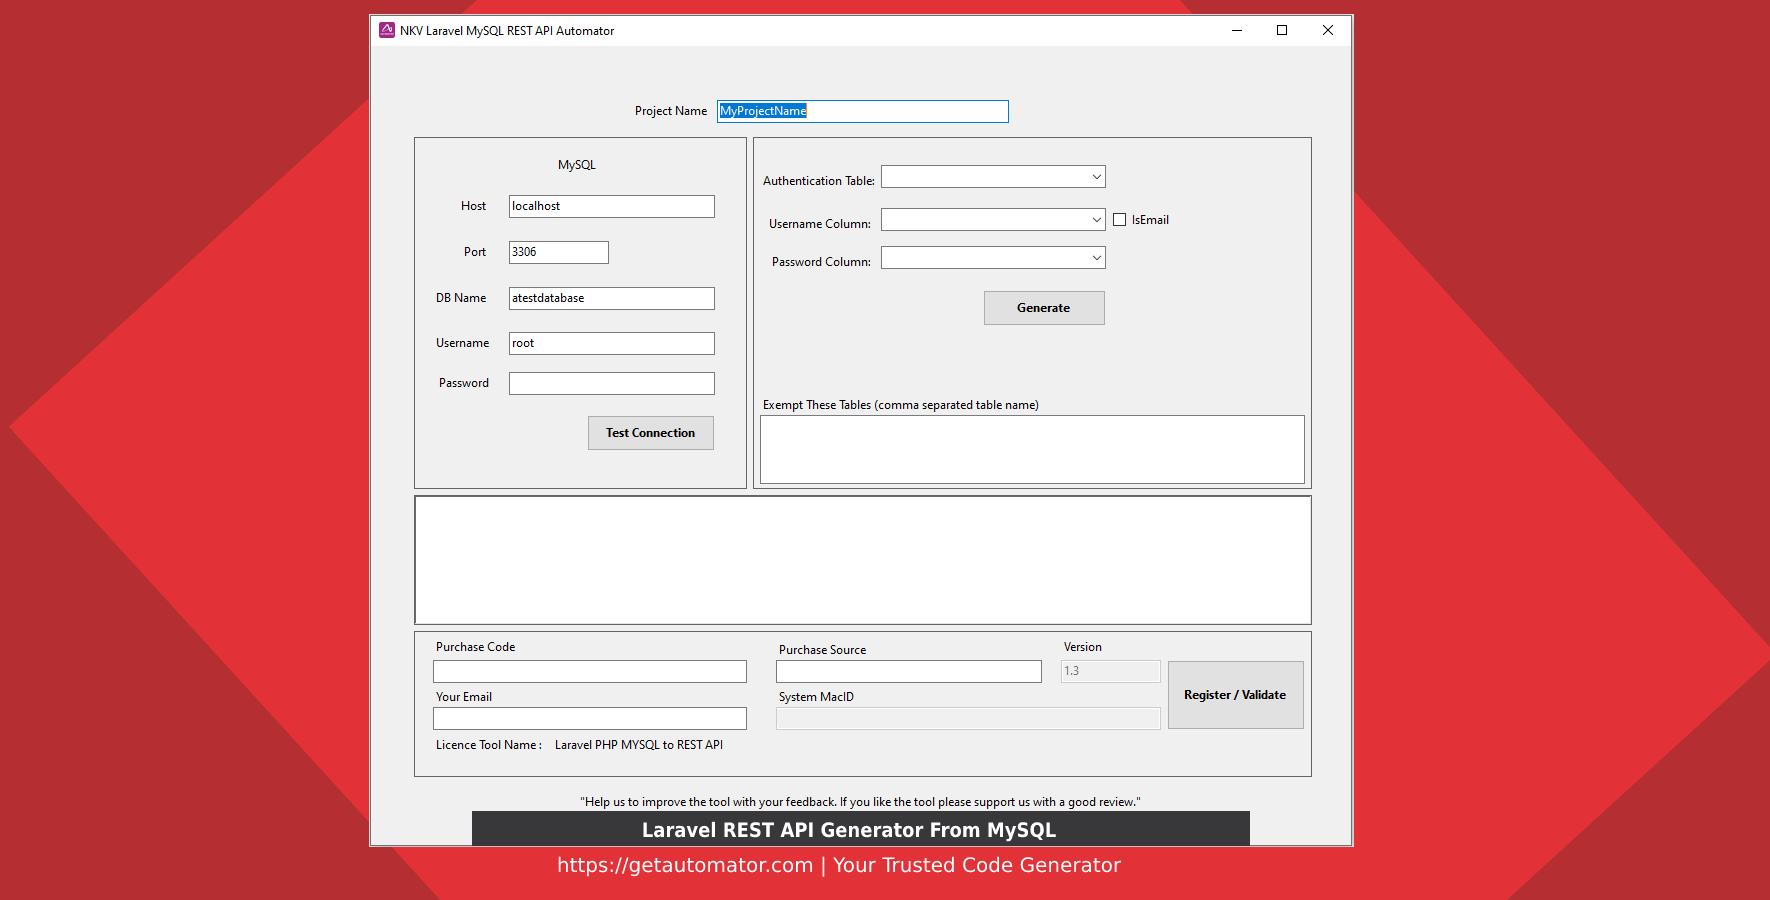Click the System MacID label
Image resolution: width=1770 pixels, height=900 pixels.
coord(816,697)
